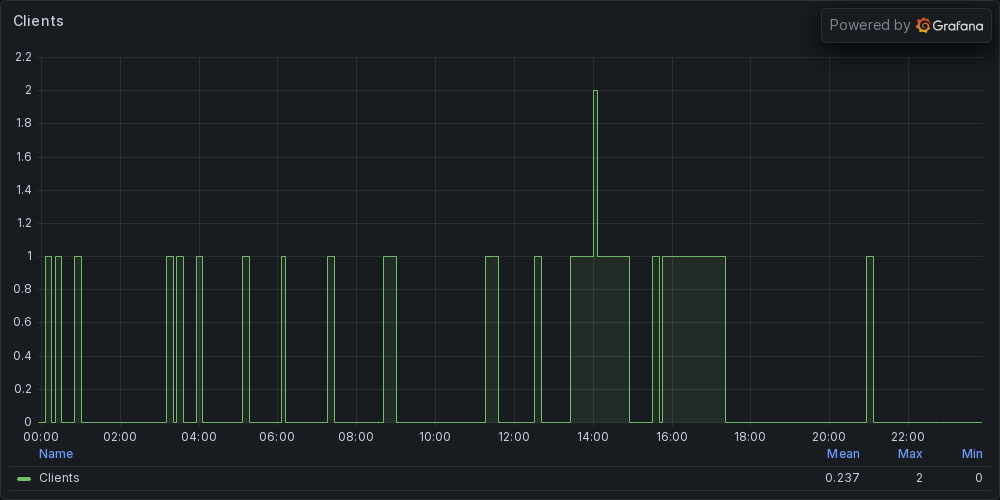Image resolution: width=1000 pixels, height=500 pixels.
Task: Sort legend by Name column header
Action: click(x=56, y=454)
